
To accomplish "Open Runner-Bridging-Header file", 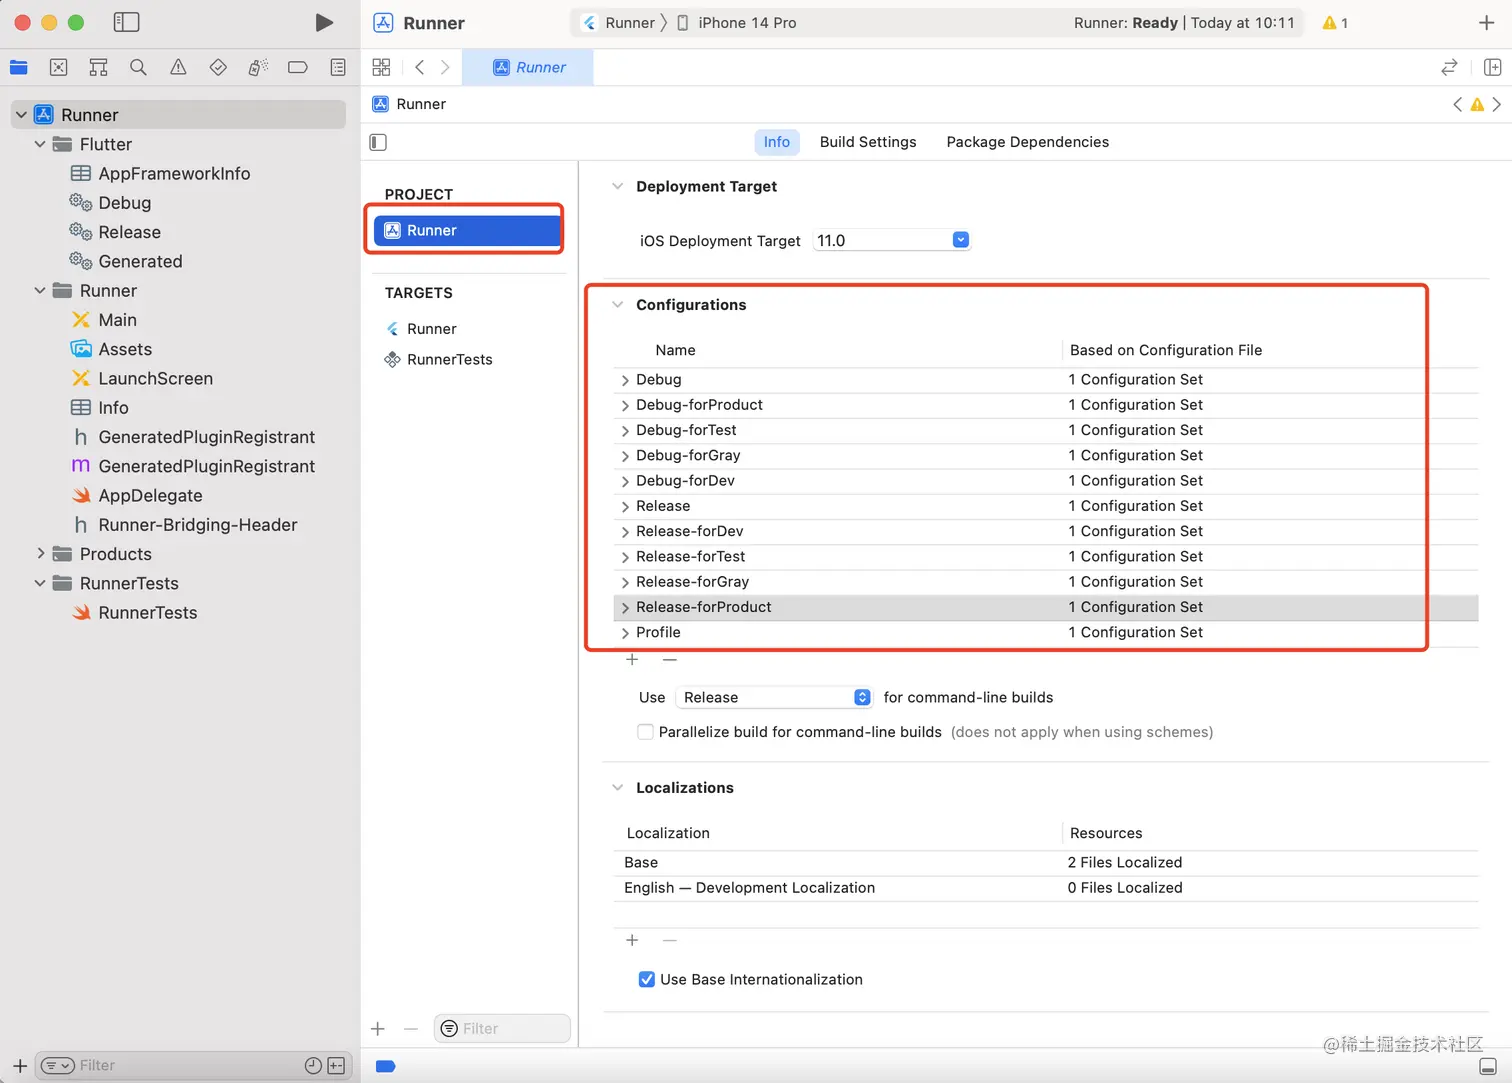I will click(x=197, y=525).
